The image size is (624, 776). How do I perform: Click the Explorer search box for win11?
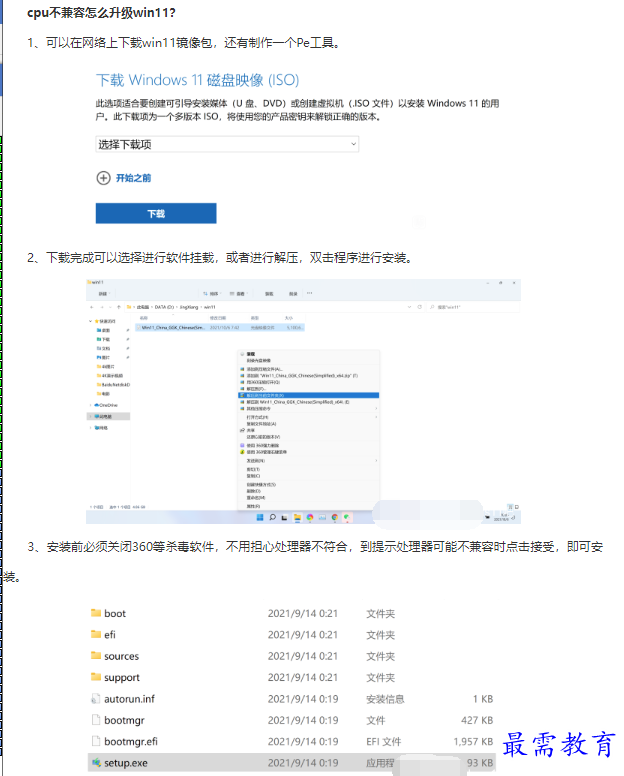[474, 307]
